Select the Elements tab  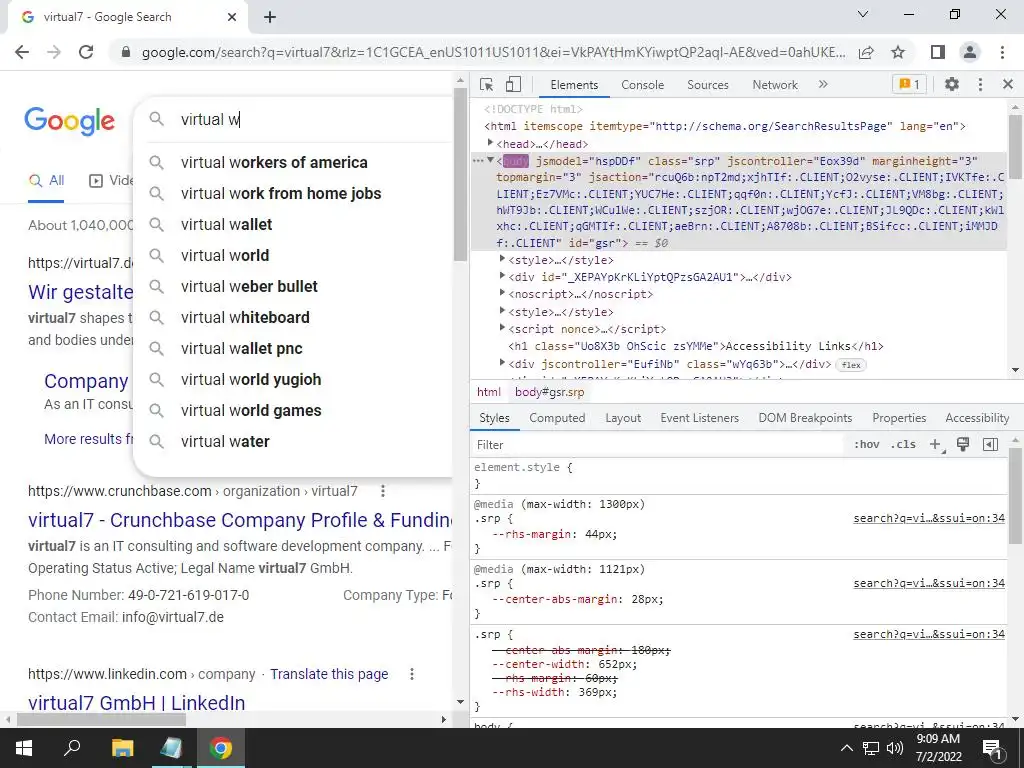574,85
